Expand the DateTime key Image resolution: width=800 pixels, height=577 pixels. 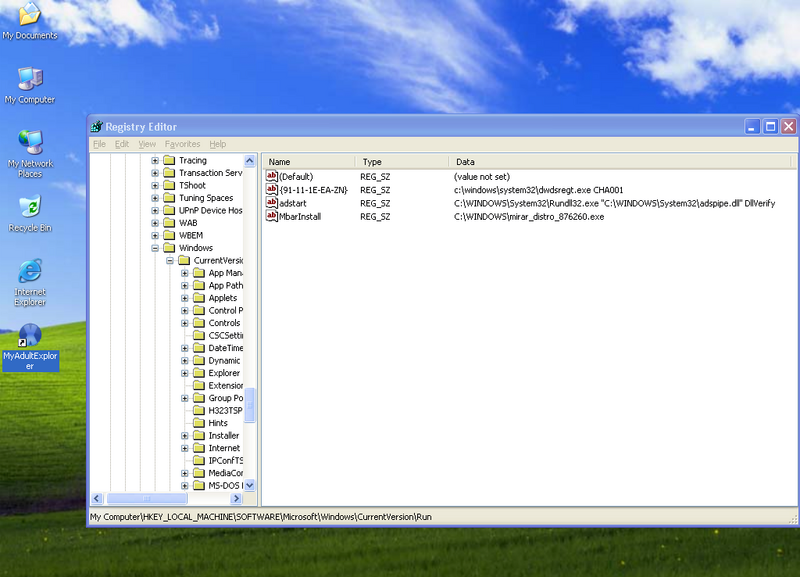tap(184, 348)
